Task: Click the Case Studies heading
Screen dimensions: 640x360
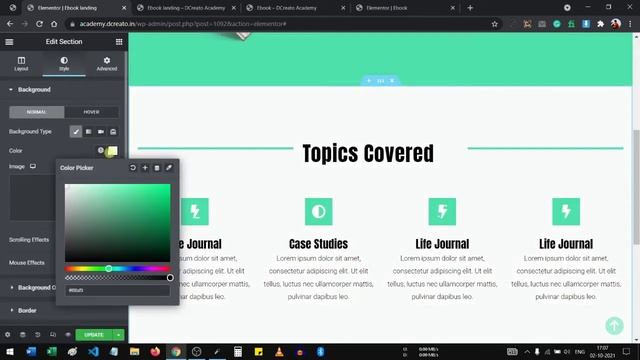Action: pos(318,244)
